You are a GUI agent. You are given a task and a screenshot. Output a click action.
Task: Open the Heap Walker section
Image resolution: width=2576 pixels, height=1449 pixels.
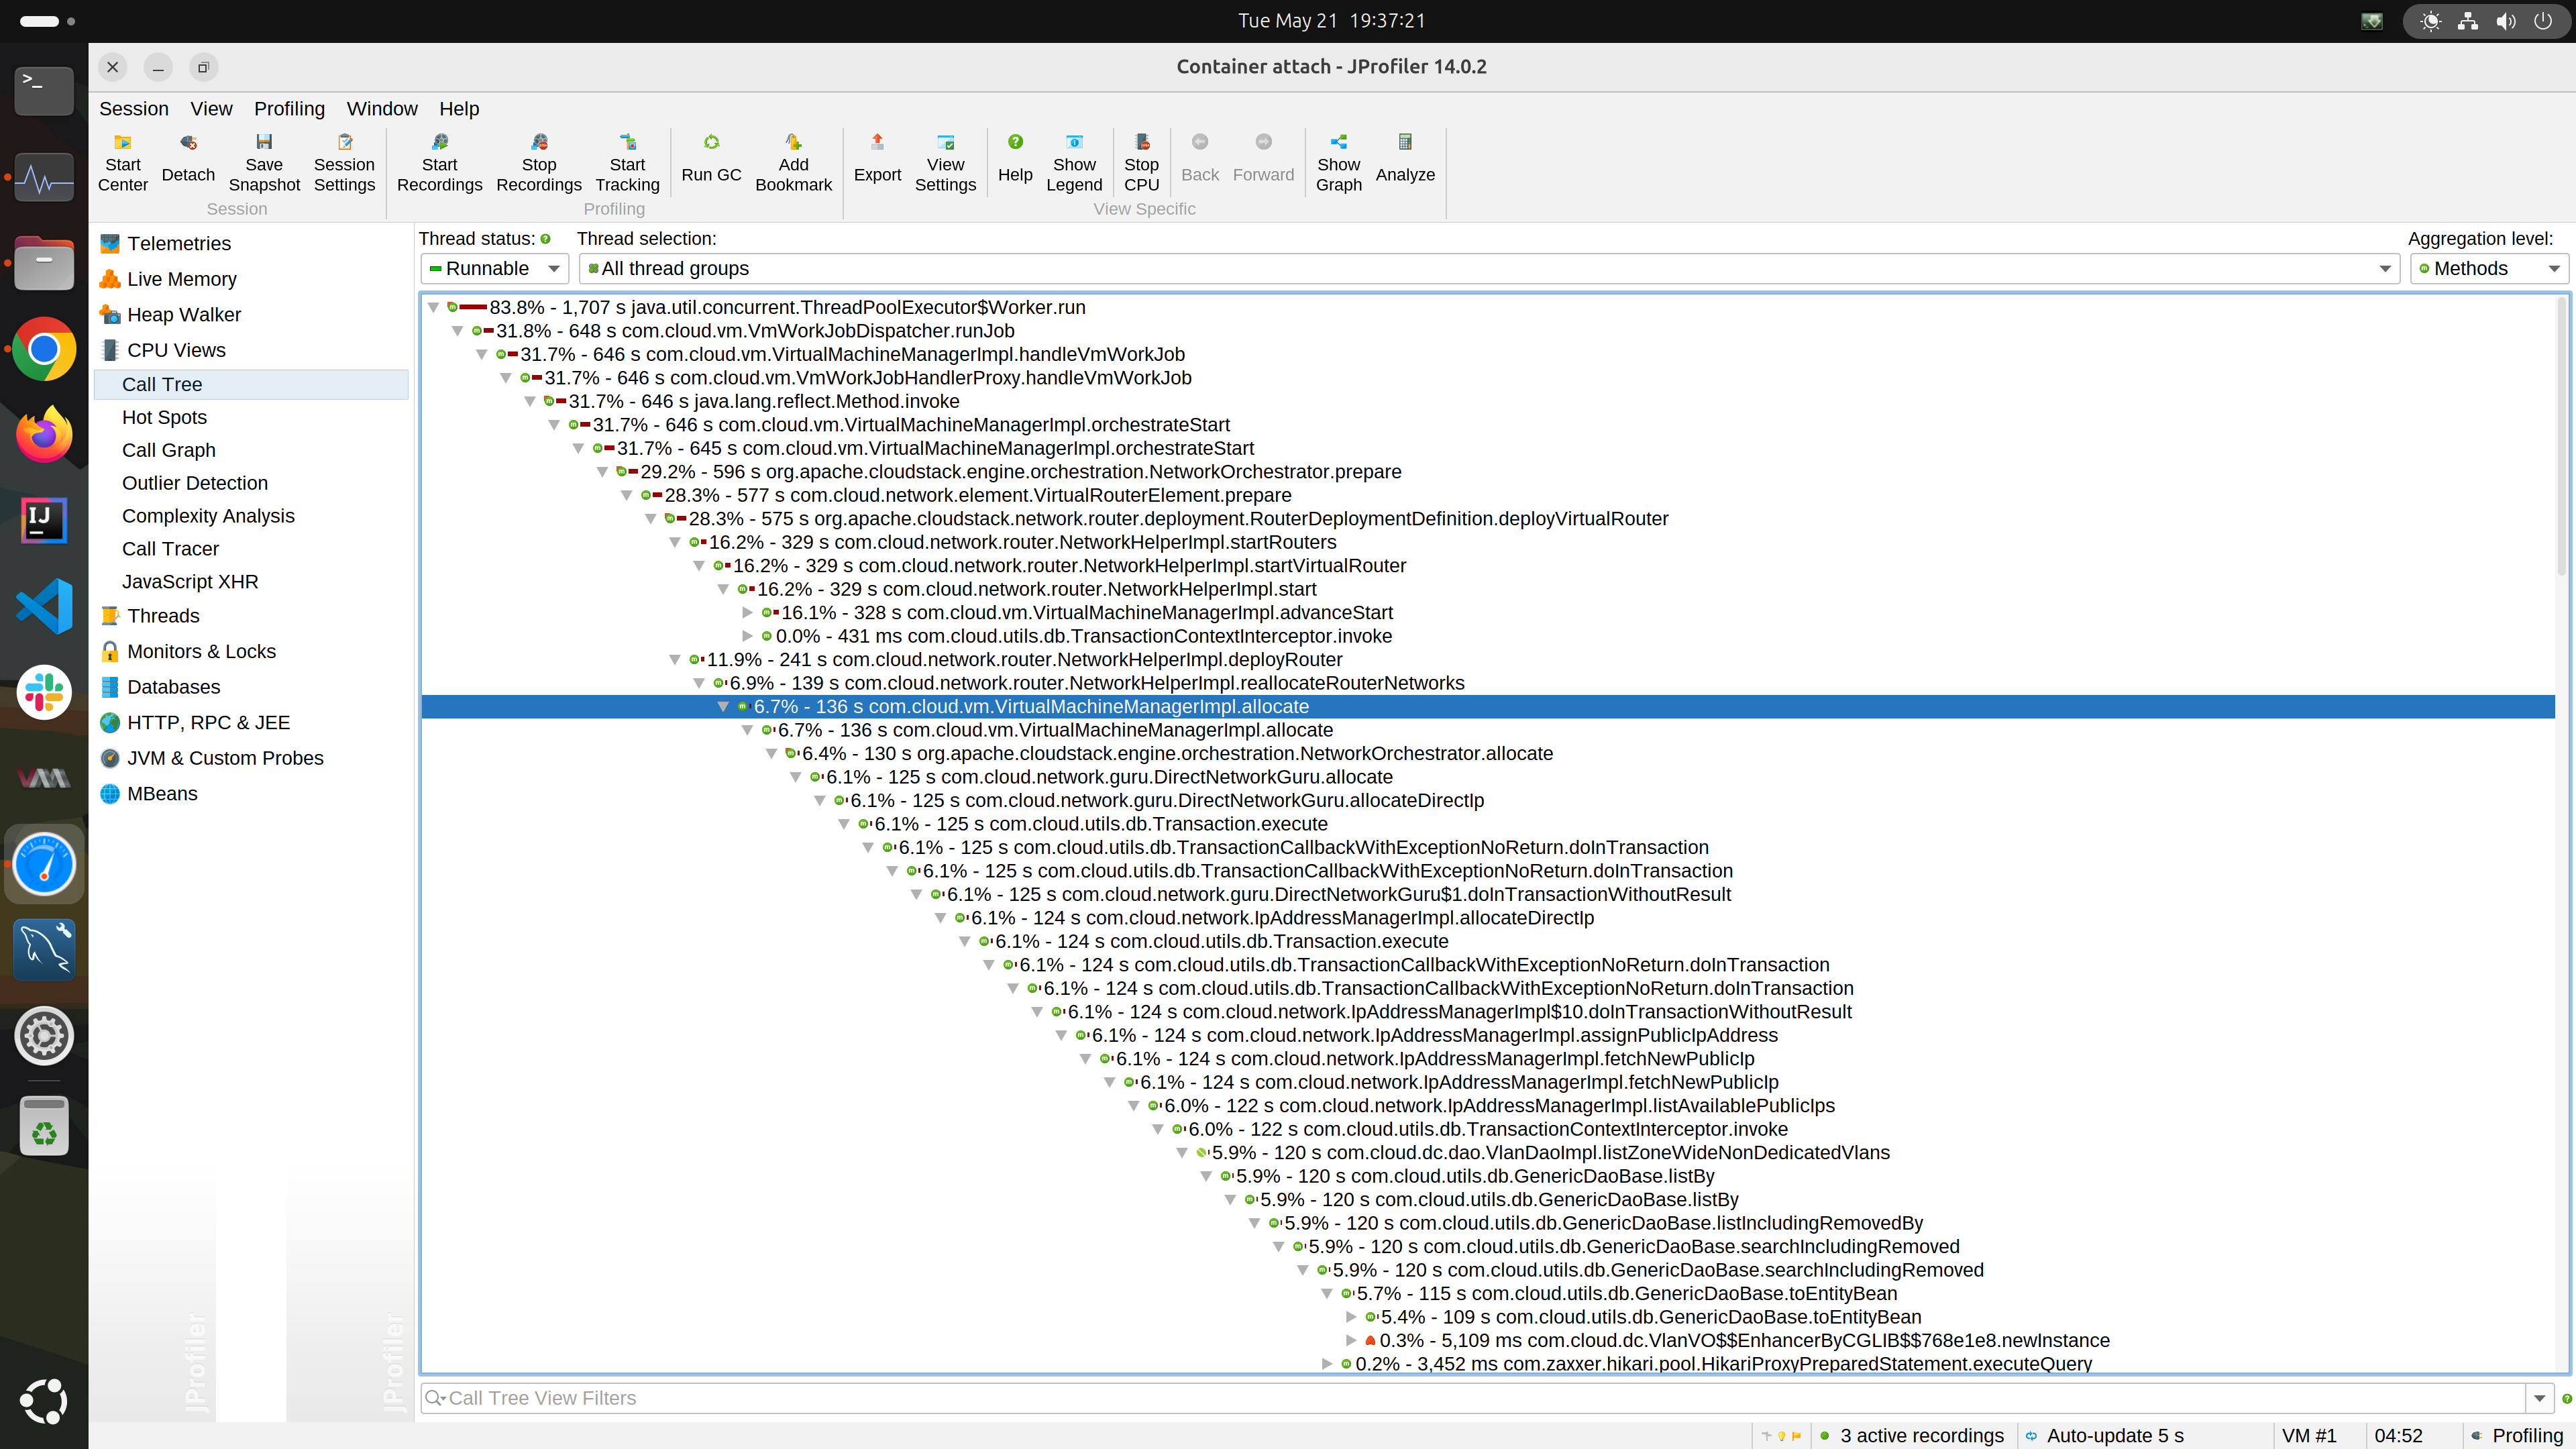point(184,314)
